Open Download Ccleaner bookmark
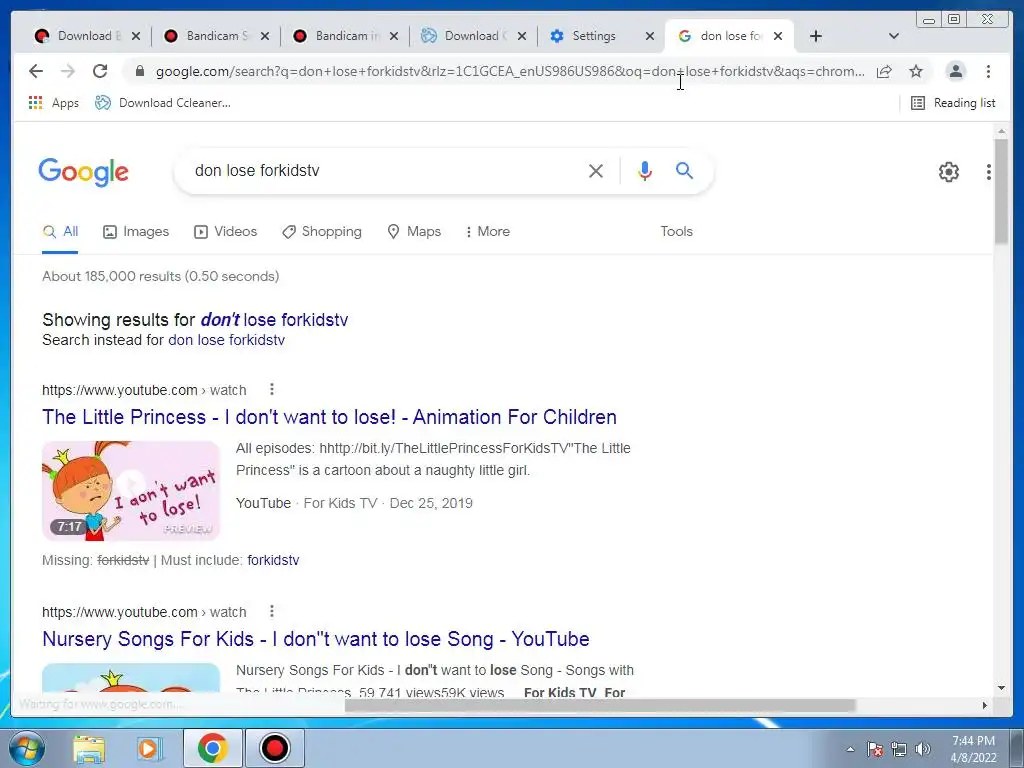The image size is (1024, 768). pos(163,103)
